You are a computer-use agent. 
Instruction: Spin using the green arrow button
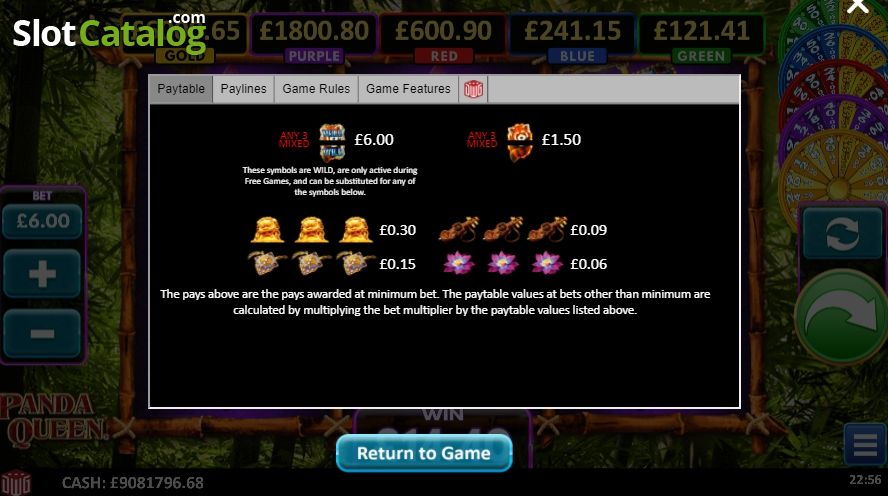tap(841, 317)
